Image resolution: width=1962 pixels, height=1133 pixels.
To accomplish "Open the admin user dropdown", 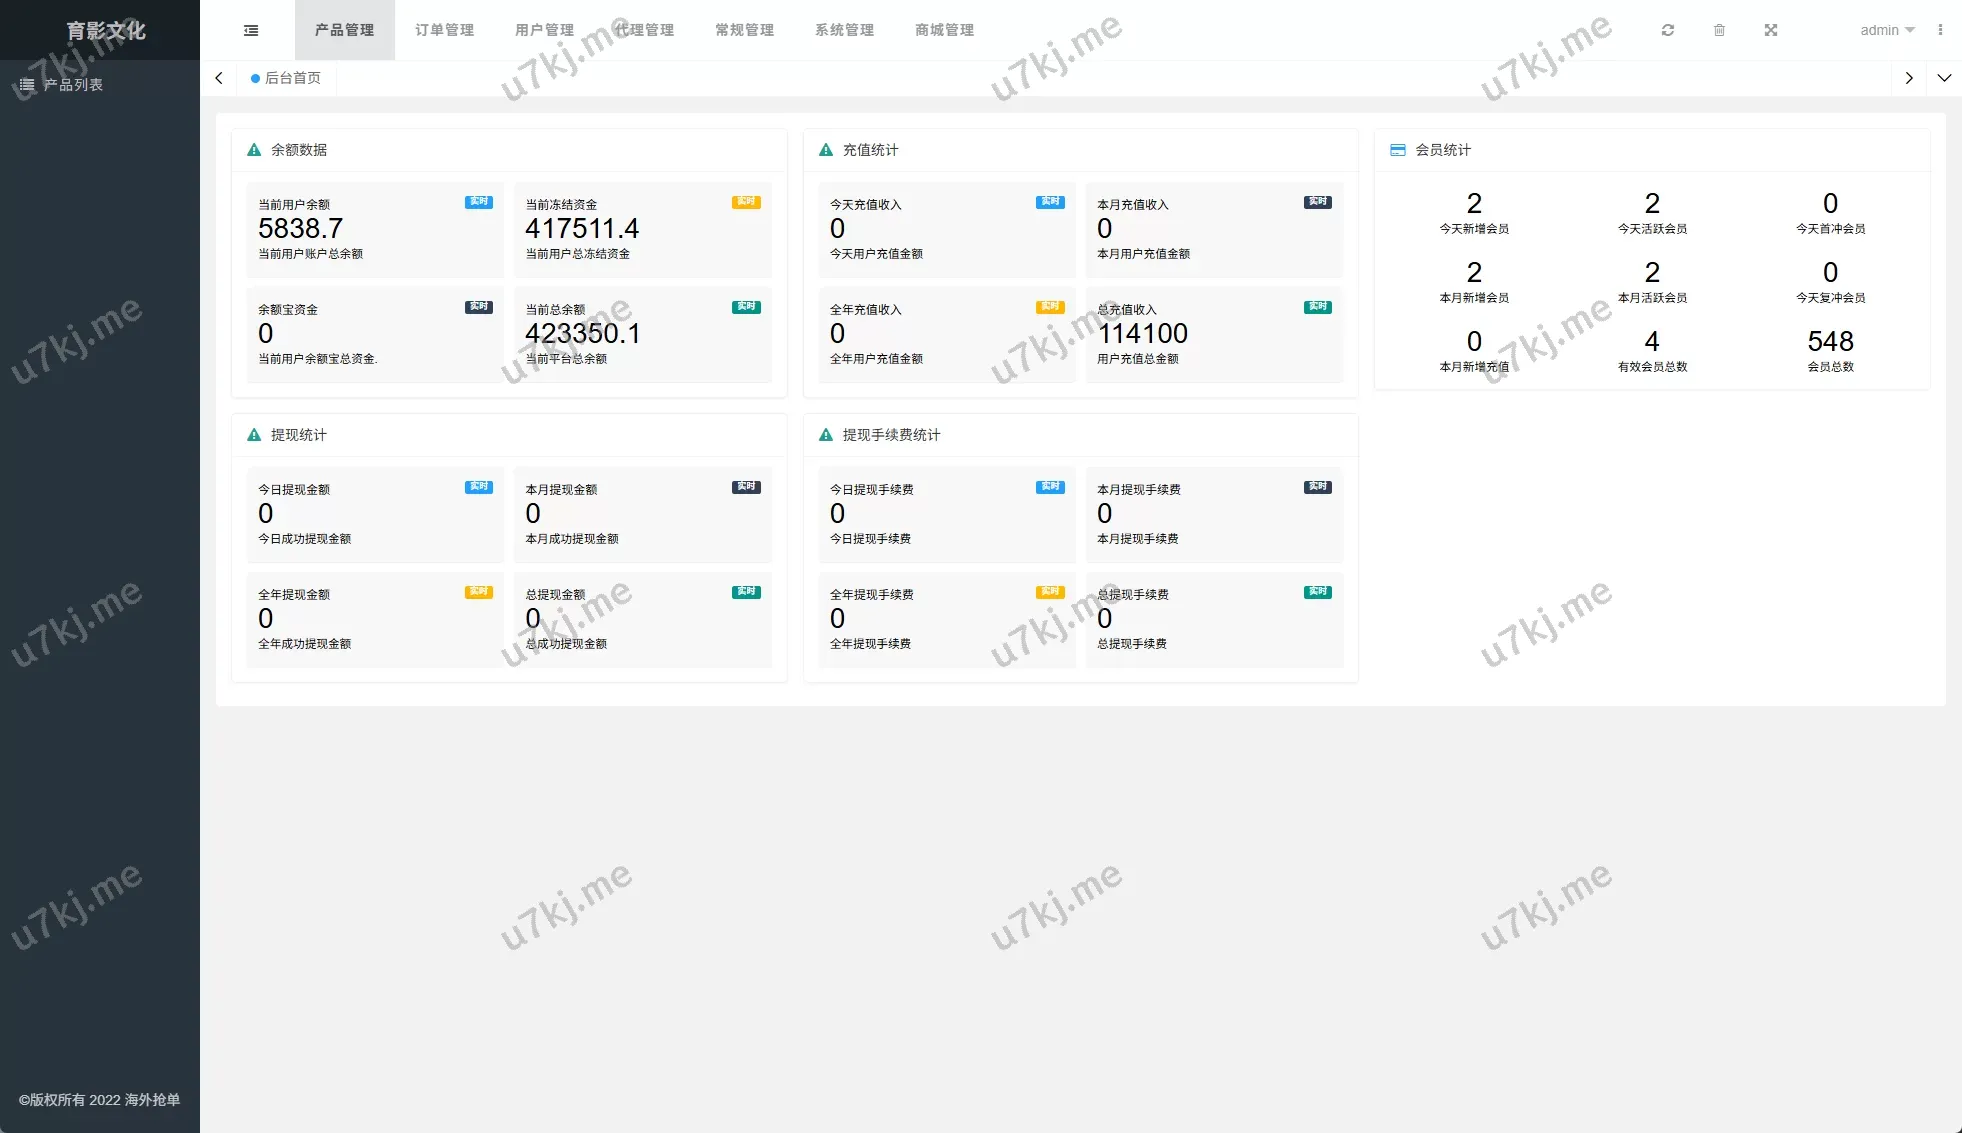I will tap(1886, 30).
